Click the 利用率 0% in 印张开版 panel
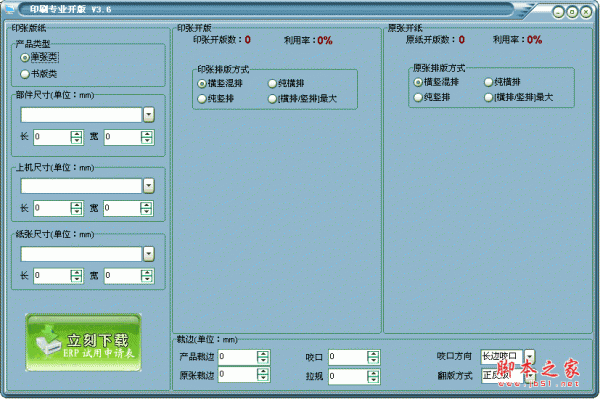600x399 pixels. (x=325, y=41)
